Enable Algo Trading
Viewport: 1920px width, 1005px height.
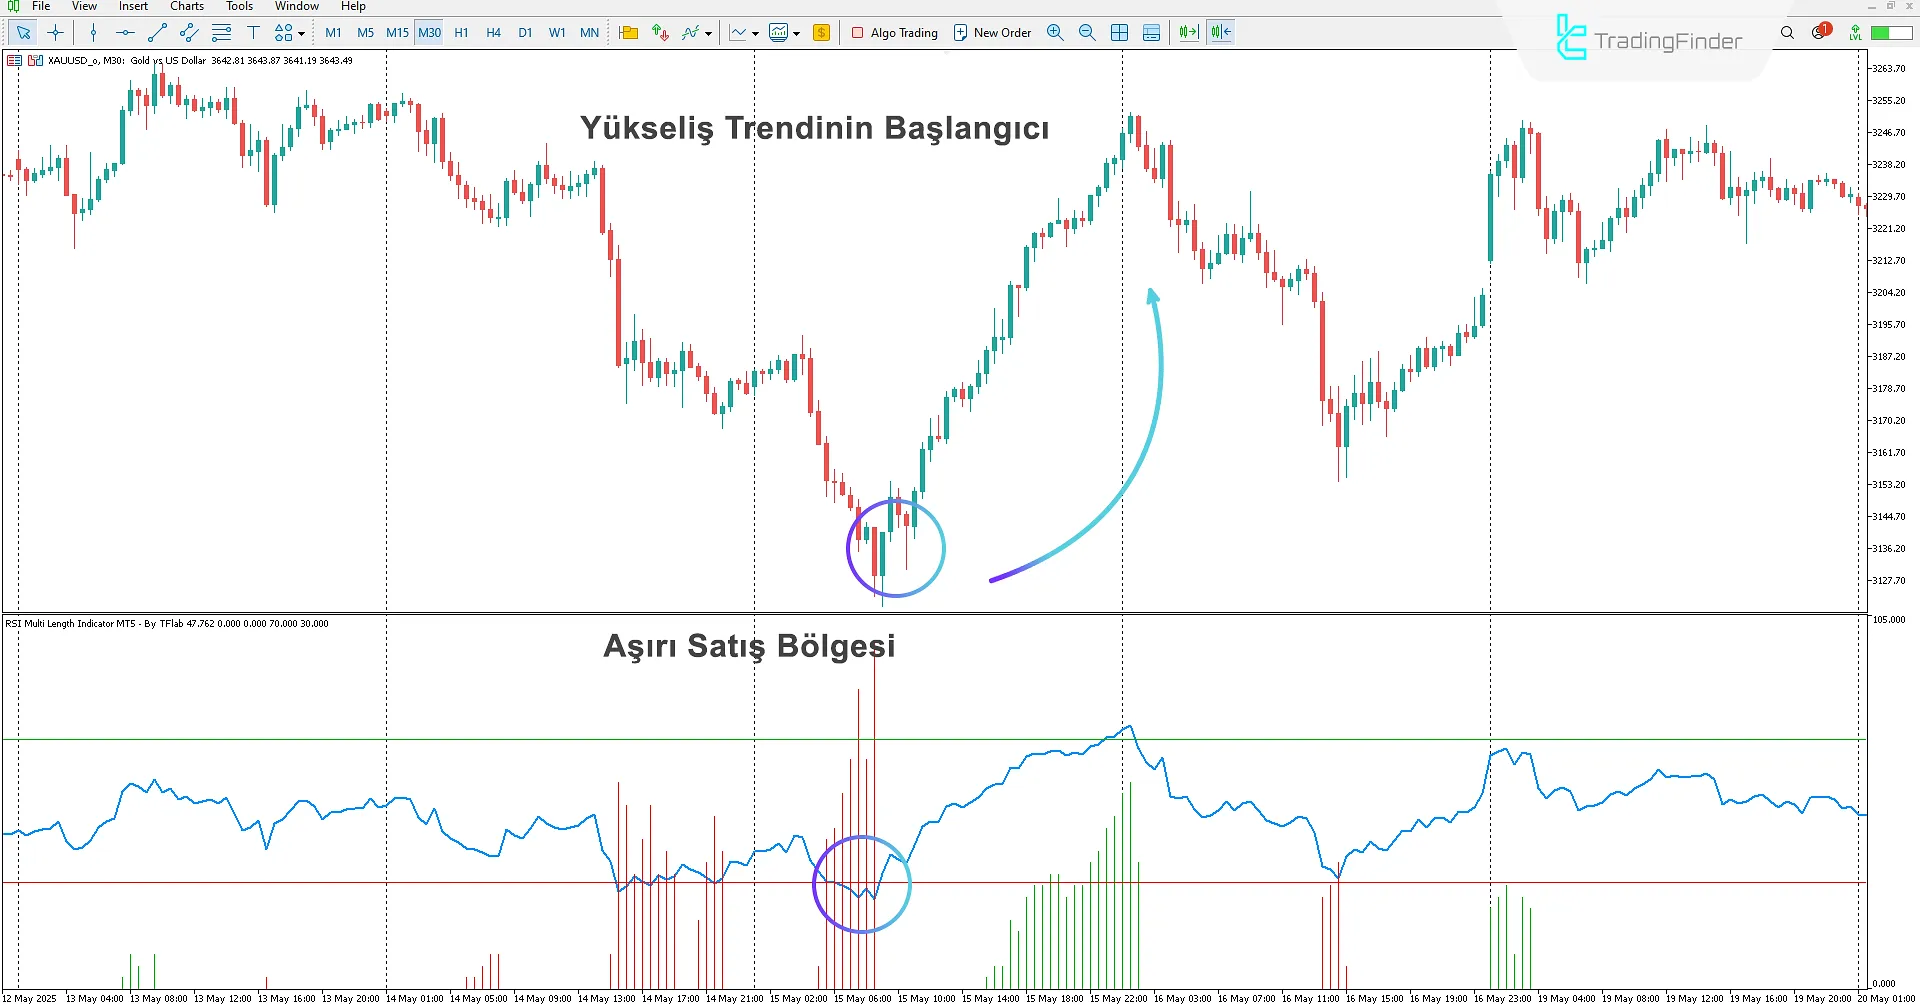895,32
